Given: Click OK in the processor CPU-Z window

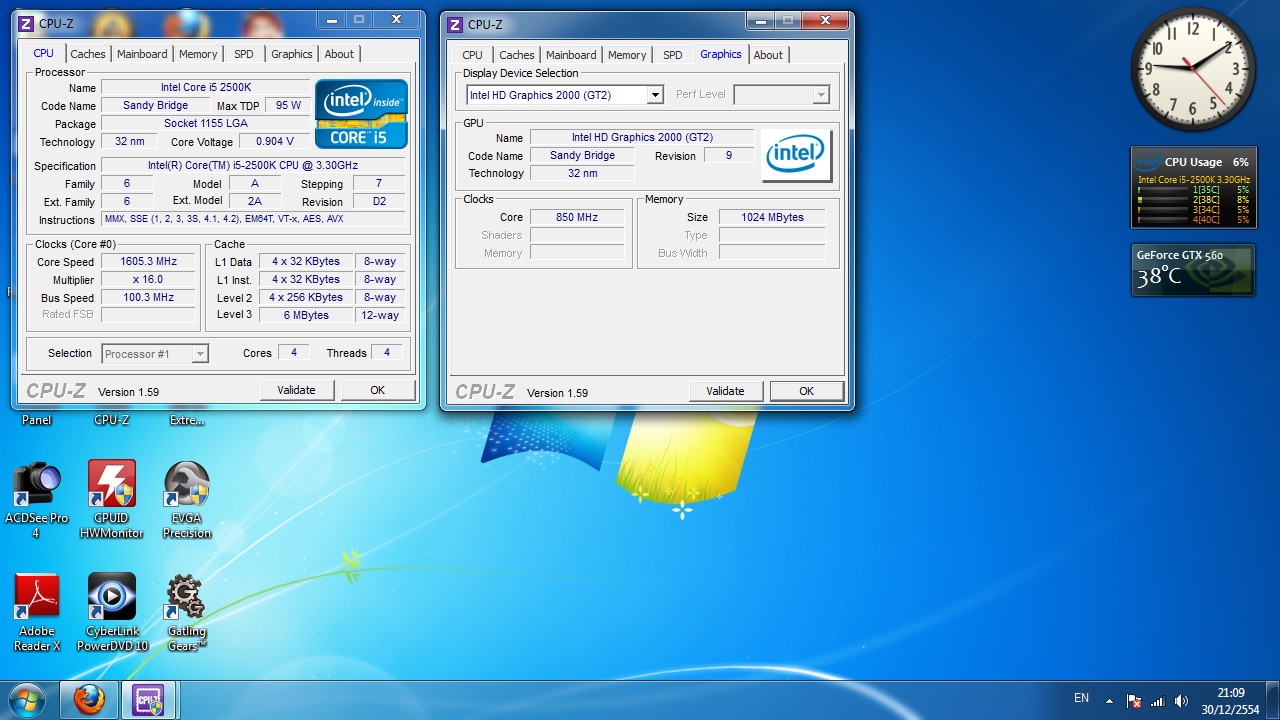Looking at the screenshot, I should (x=377, y=390).
